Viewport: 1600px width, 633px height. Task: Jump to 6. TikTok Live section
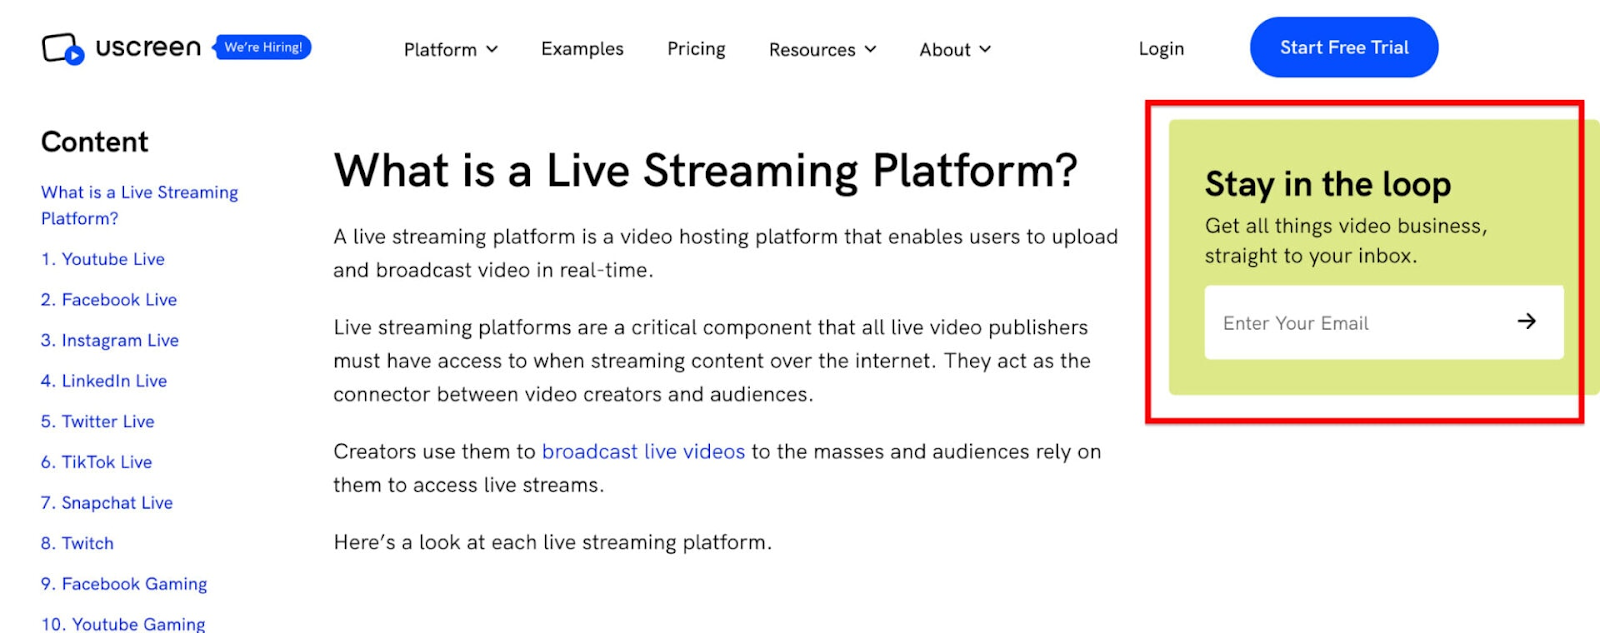coord(97,462)
